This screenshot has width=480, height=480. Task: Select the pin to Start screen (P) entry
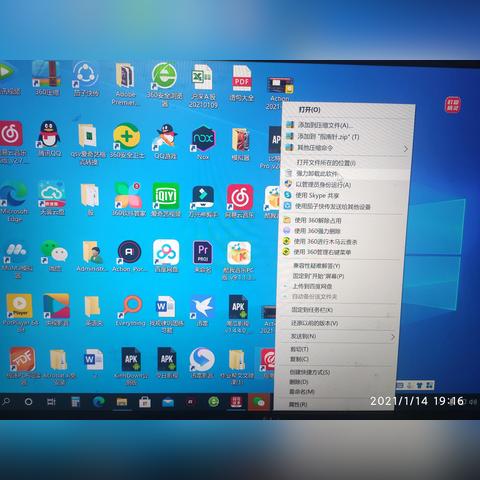click(x=318, y=276)
